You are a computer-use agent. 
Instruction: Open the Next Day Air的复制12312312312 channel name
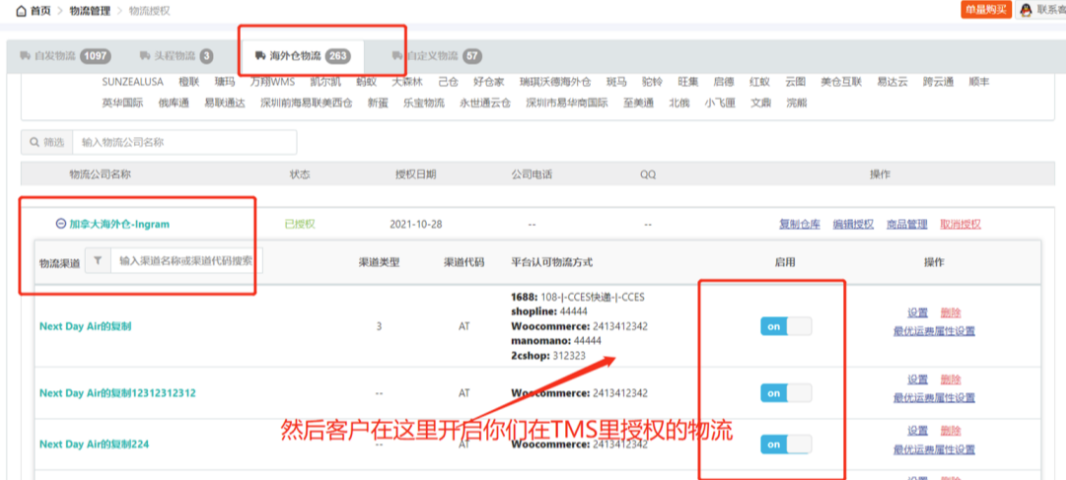[118, 393]
